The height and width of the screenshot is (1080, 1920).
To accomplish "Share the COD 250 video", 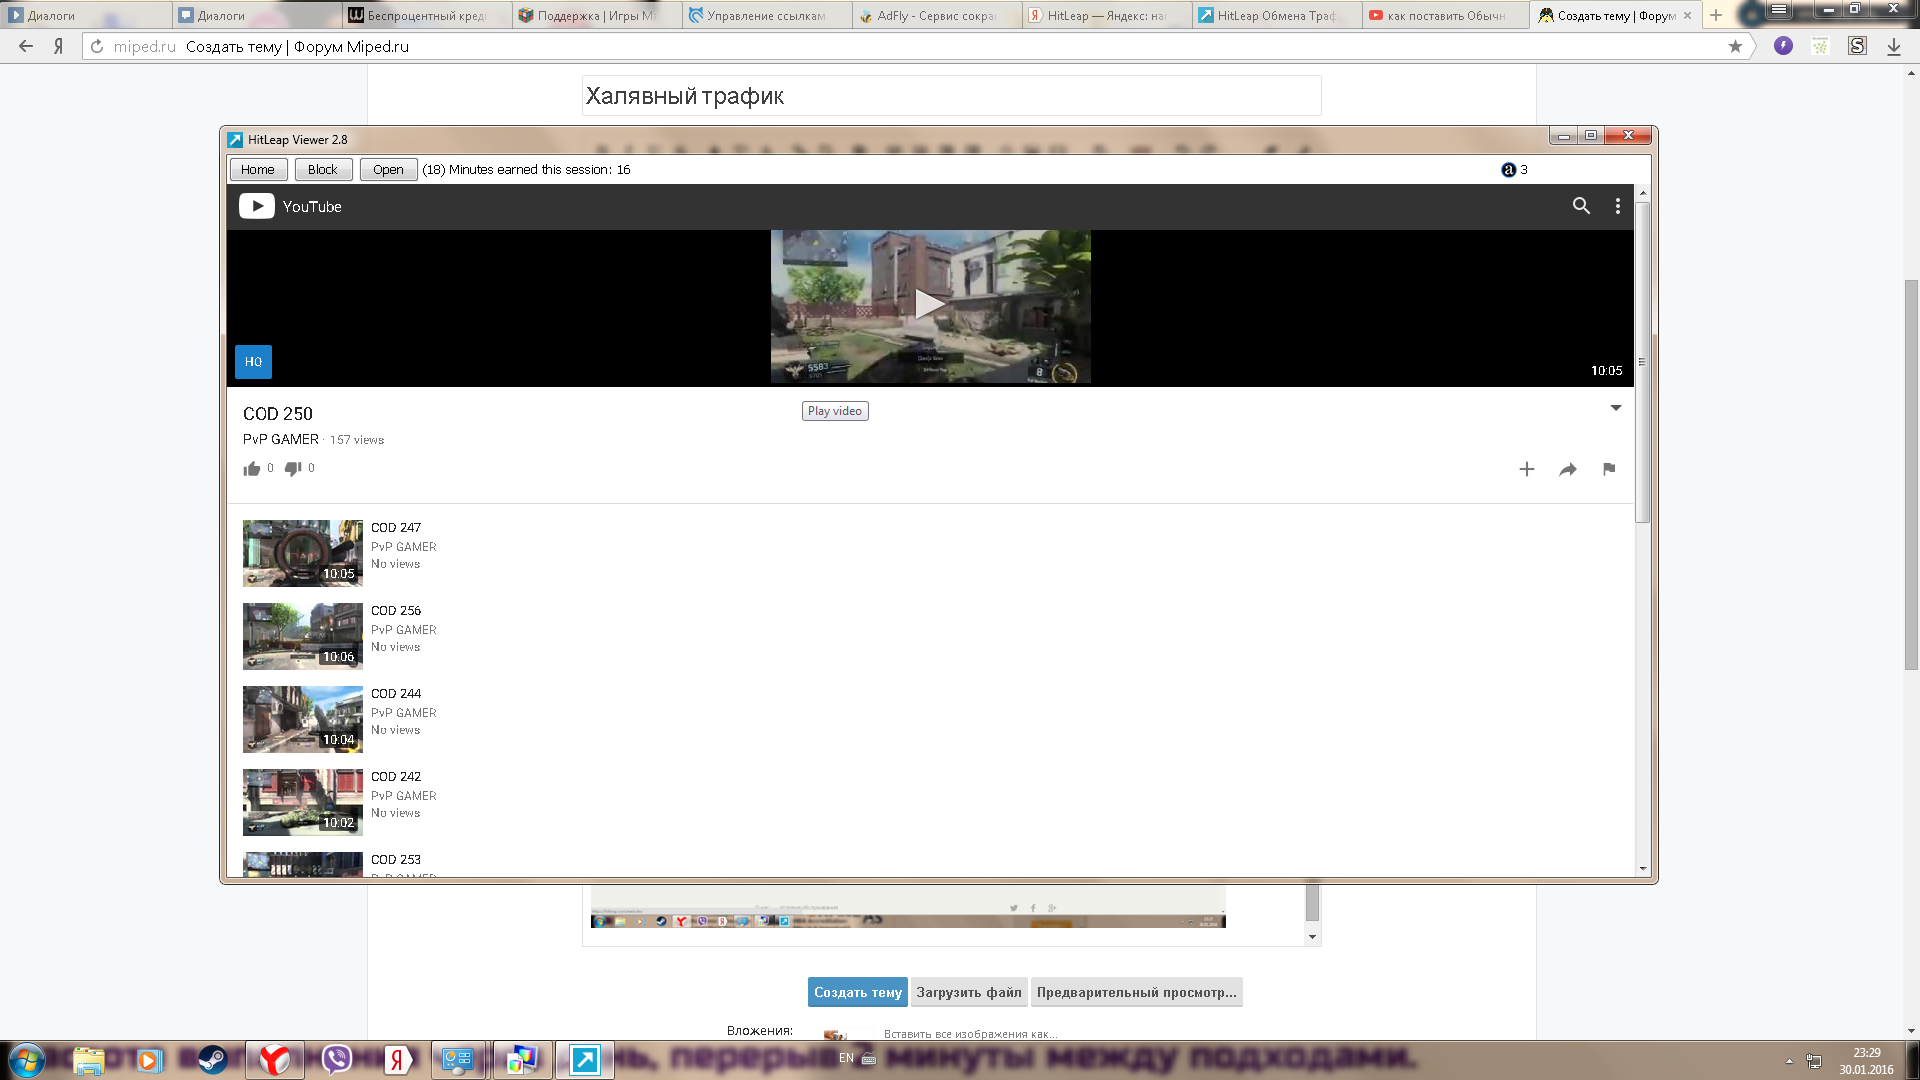I will point(1568,469).
